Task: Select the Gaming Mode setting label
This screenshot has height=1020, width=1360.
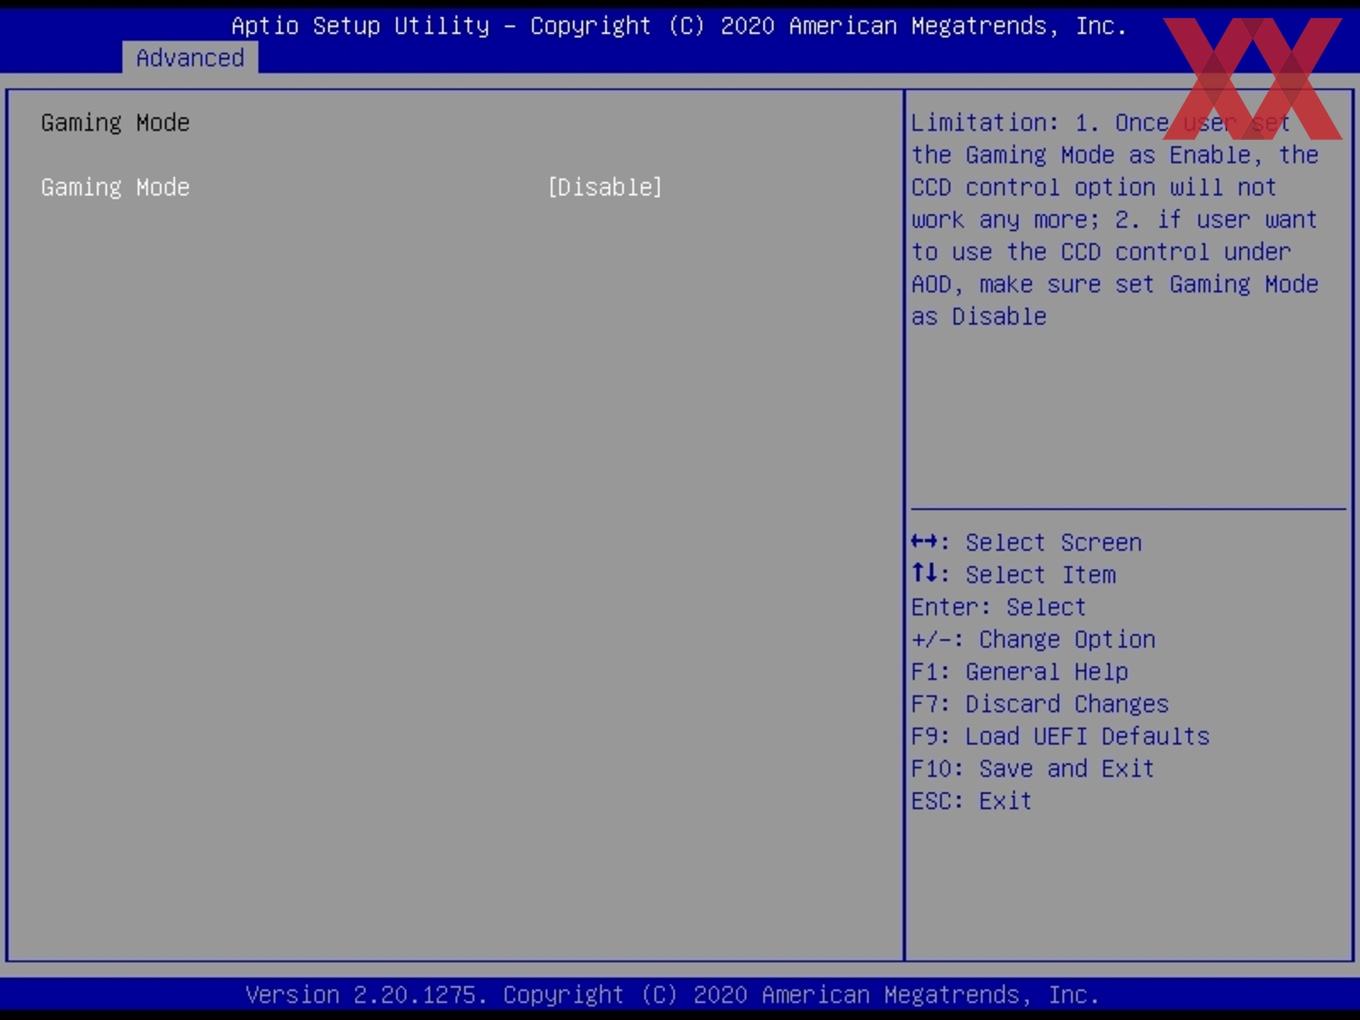Action: tap(115, 187)
